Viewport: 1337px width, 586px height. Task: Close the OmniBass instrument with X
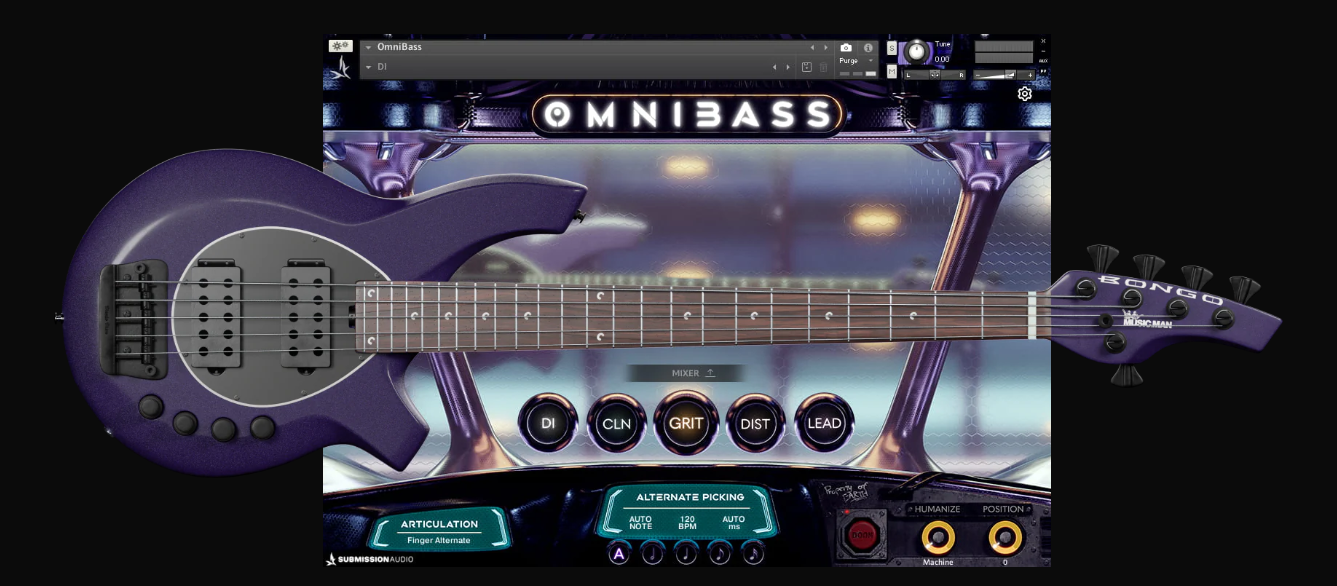[x=1043, y=41]
